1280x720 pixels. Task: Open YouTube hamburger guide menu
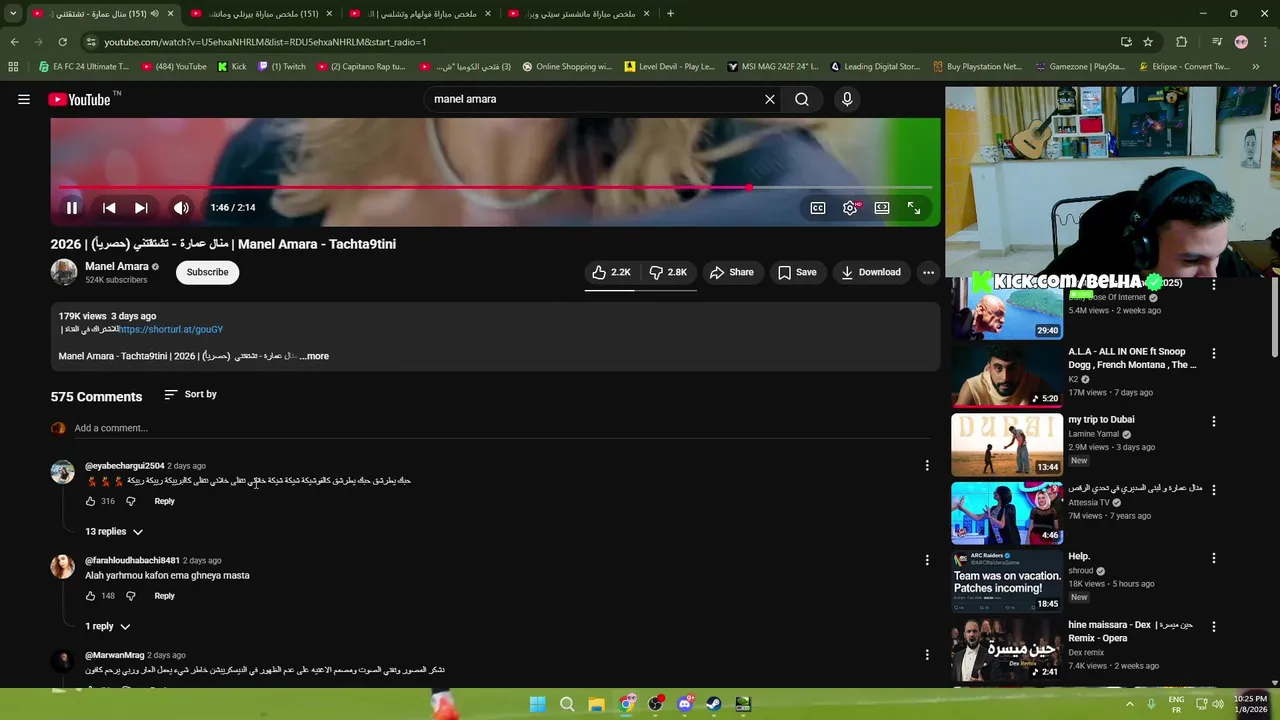24,99
